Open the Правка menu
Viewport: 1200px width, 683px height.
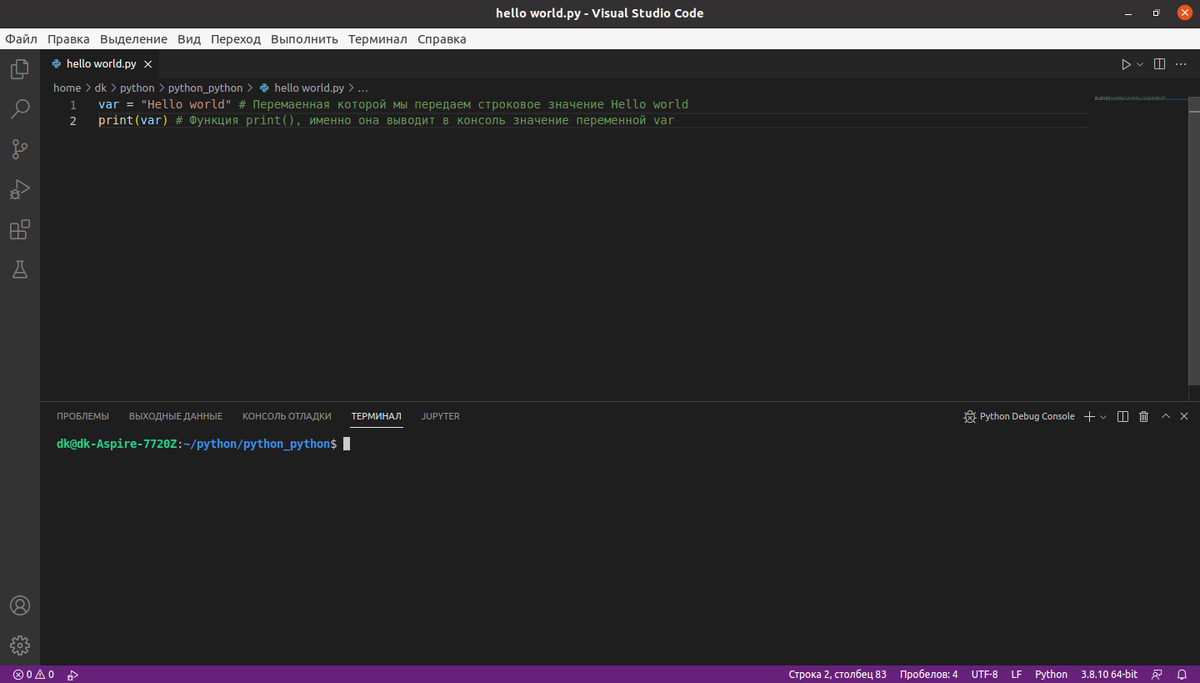69,39
